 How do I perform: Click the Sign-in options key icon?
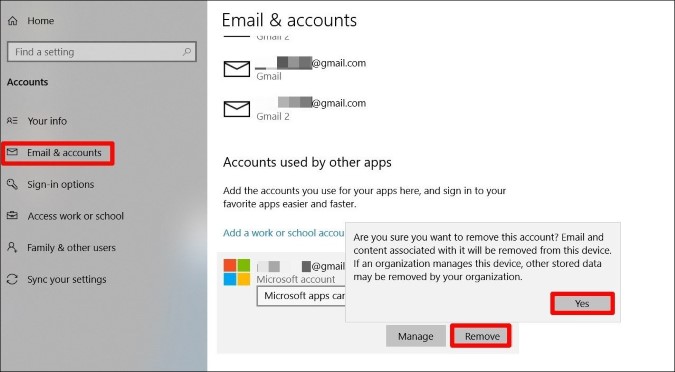12,184
